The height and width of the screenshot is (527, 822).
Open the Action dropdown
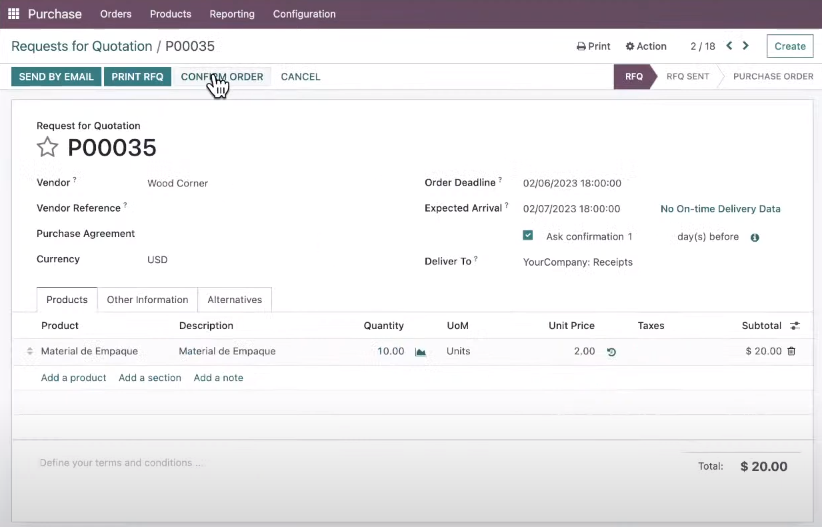pos(646,46)
